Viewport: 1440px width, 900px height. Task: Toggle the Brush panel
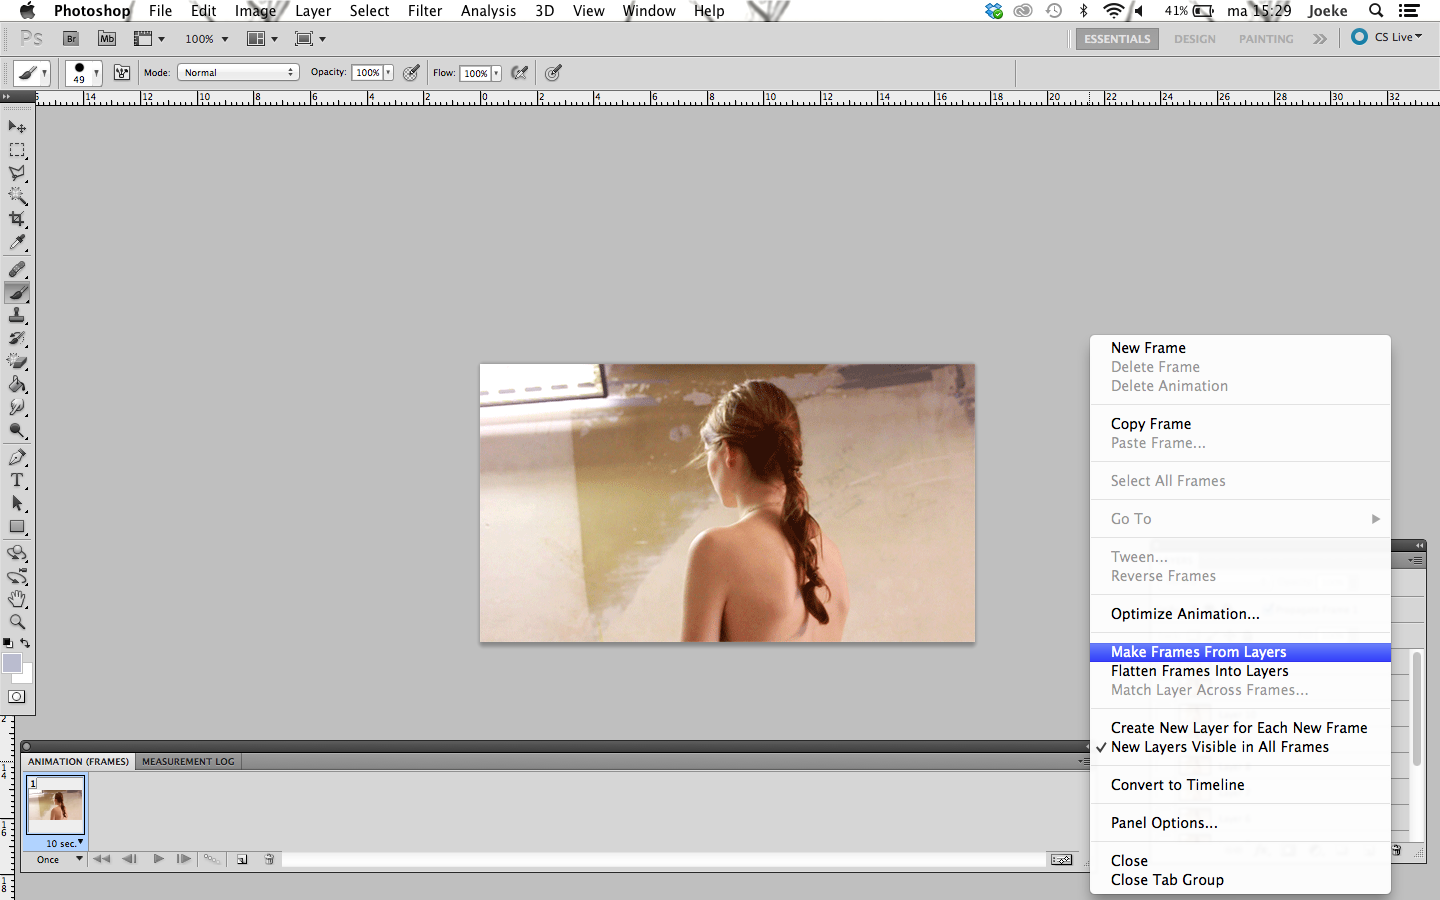point(122,73)
